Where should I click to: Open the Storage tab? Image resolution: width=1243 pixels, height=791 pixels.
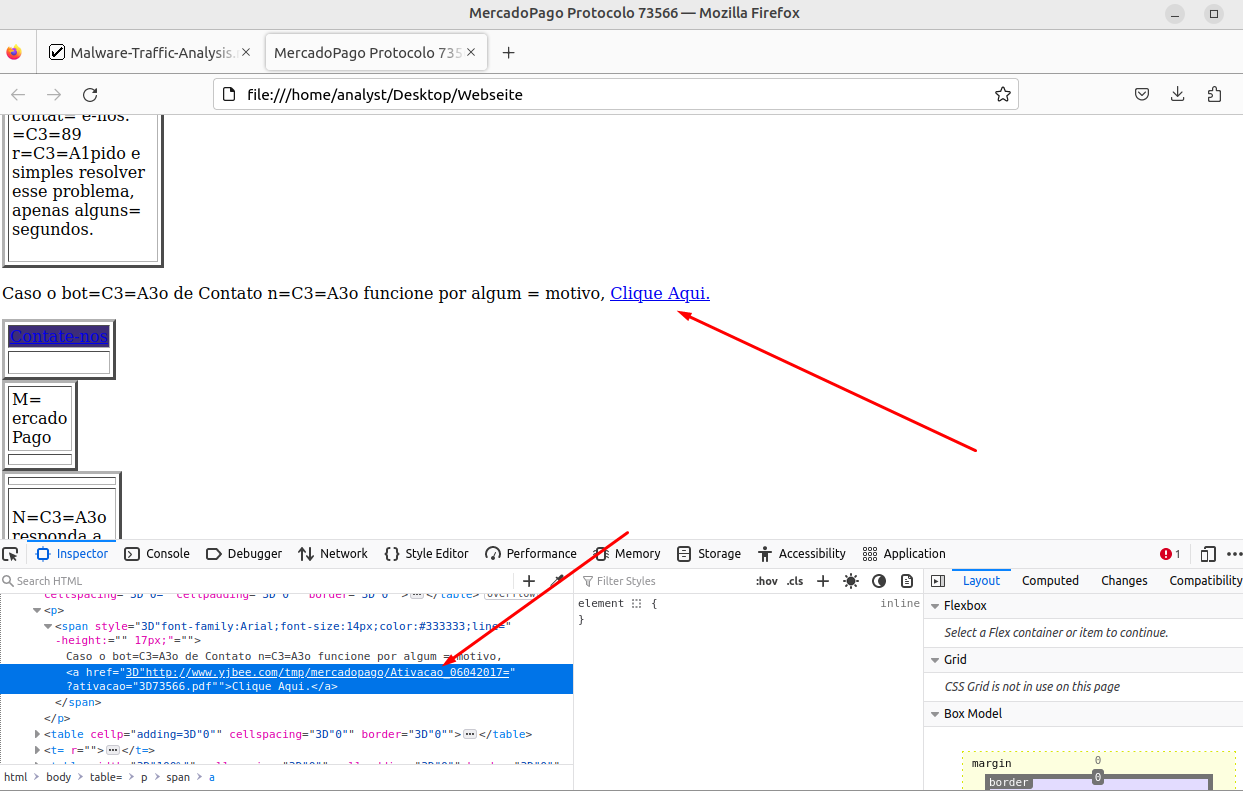[x=709, y=554]
